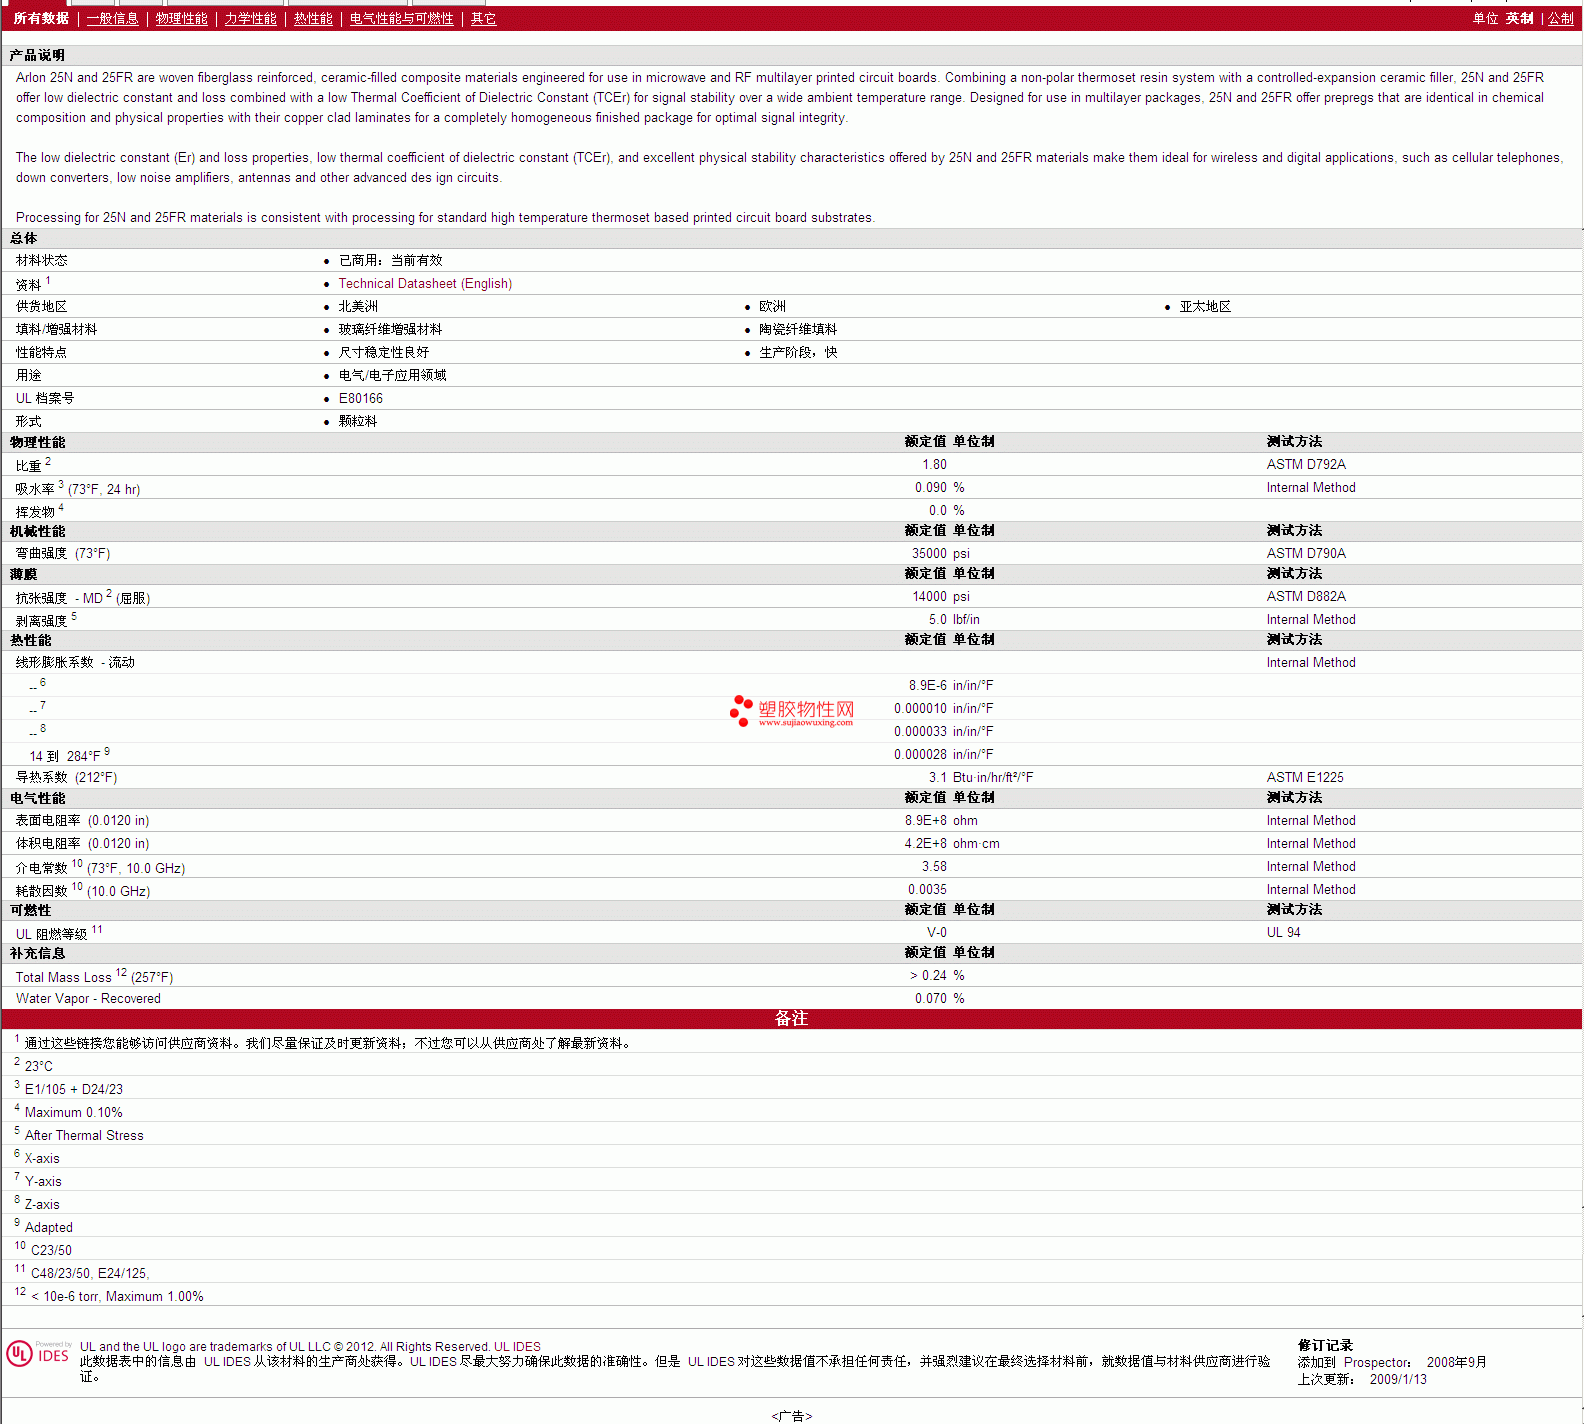
Task: Select the 玻璃纤维增强材料 filler entry
Action: (390, 329)
